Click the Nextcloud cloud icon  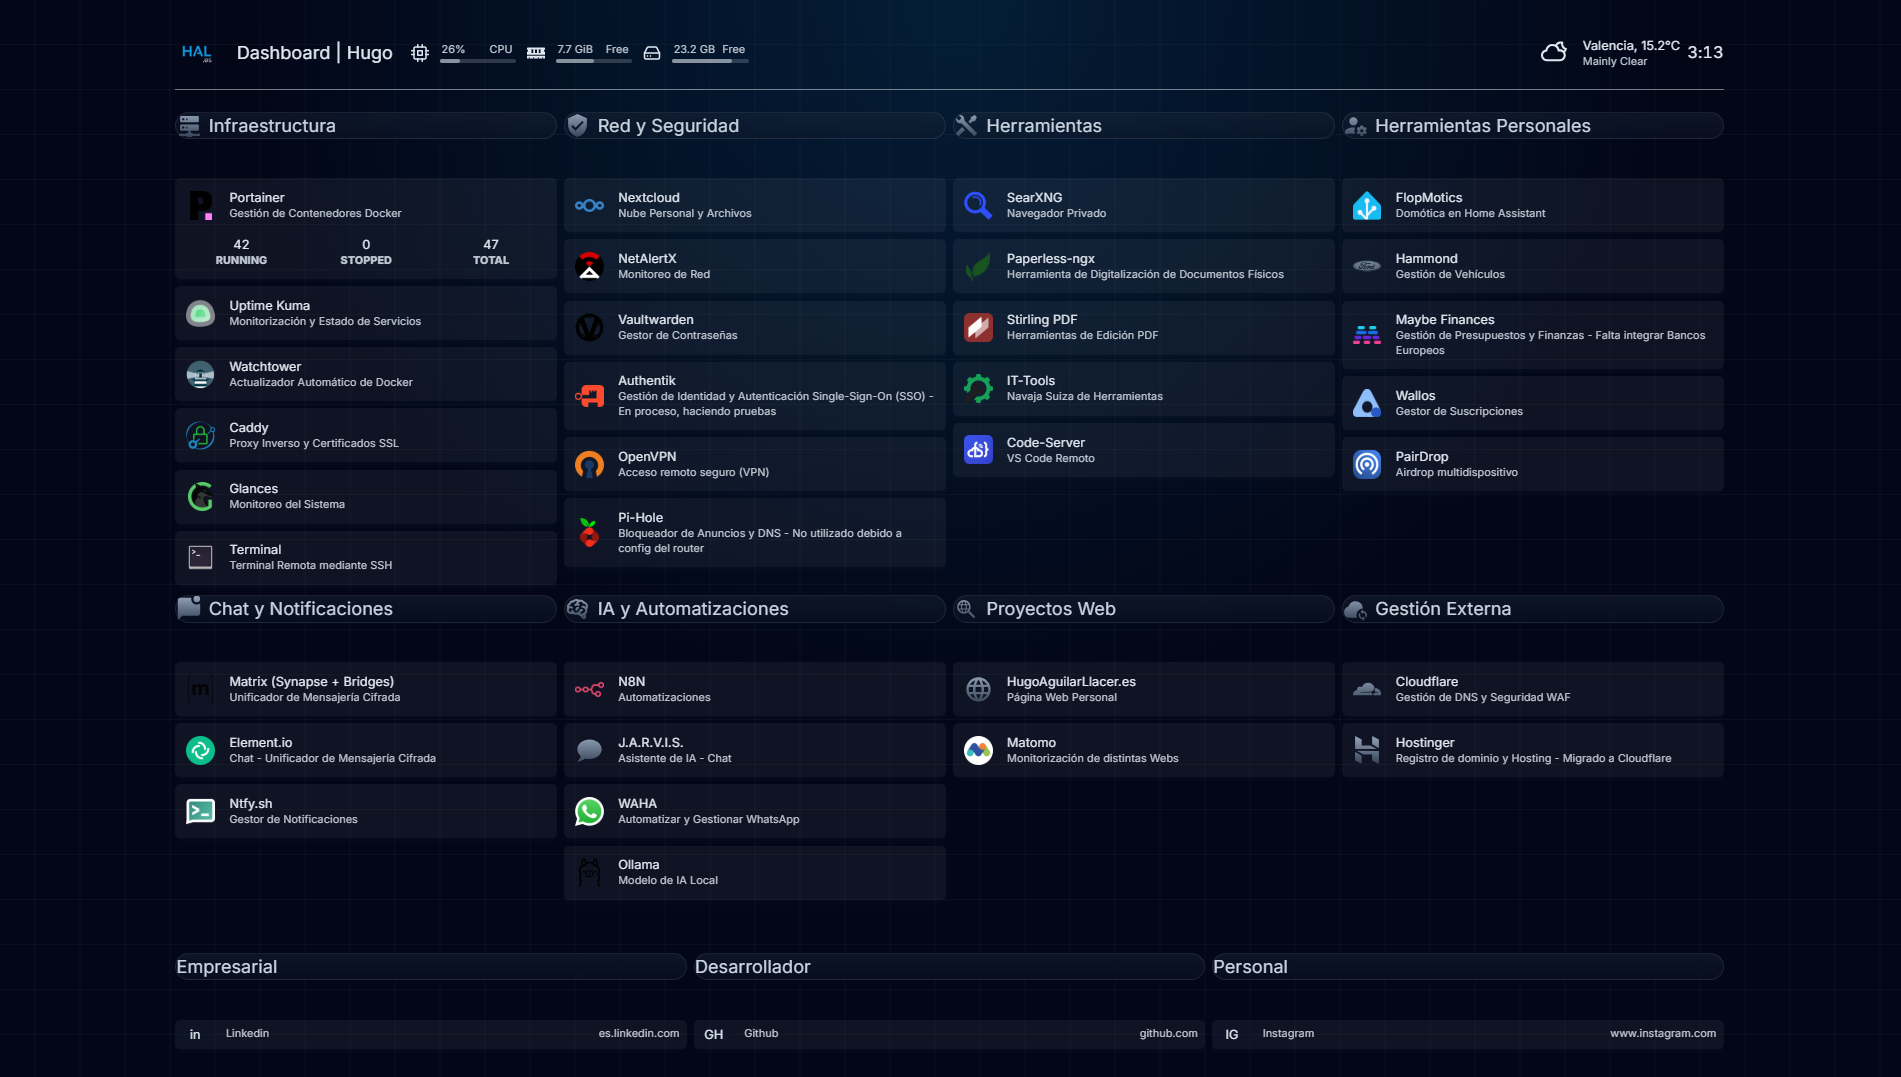click(x=589, y=205)
